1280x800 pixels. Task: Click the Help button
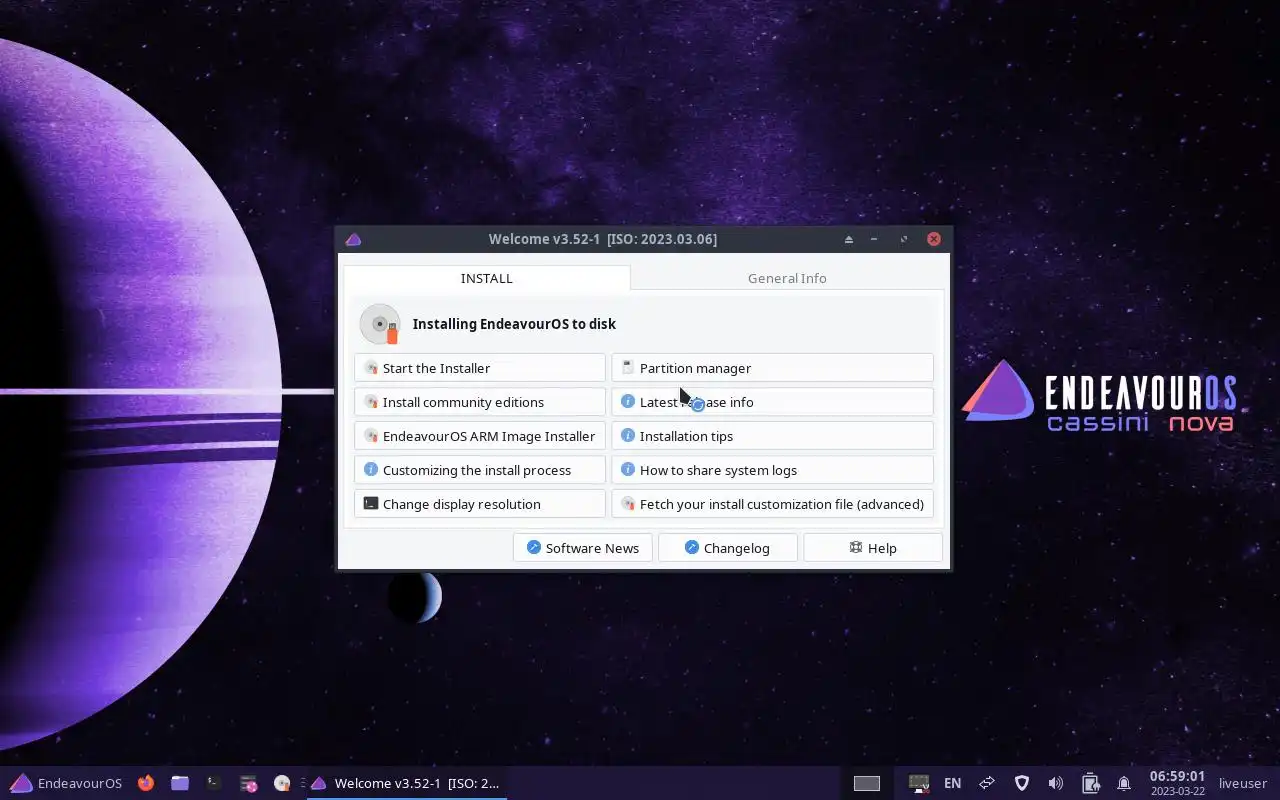(873, 548)
